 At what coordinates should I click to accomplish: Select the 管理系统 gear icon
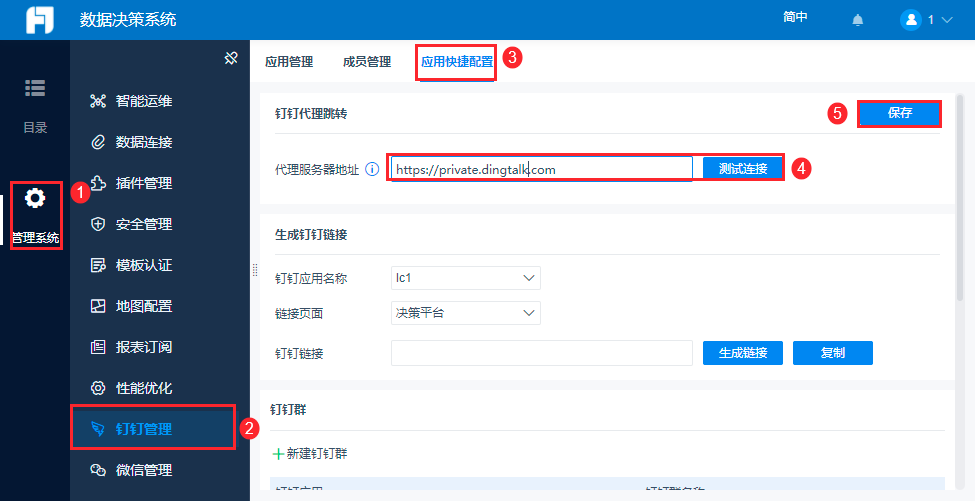(35, 198)
